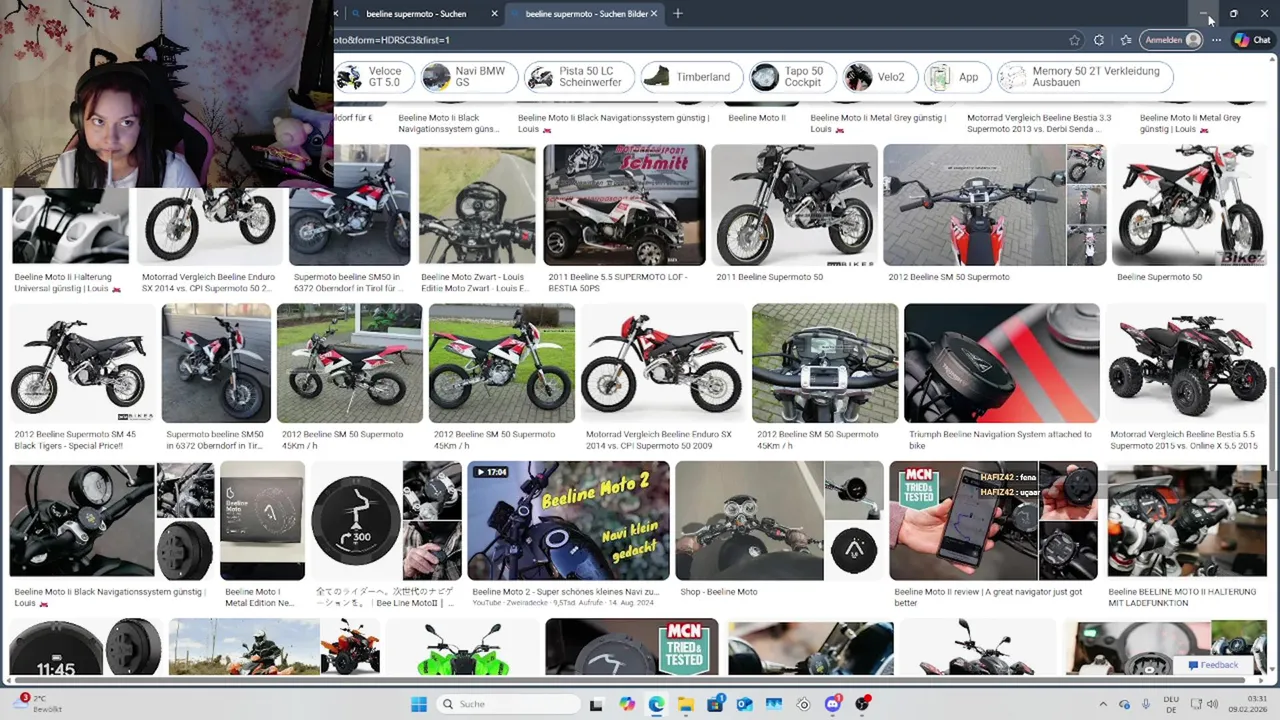Image resolution: width=1280 pixels, height=720 pixels.
Task: Close the 'beeline supermoto - Suchen Bilder' tab
Action: pos(654,13)
